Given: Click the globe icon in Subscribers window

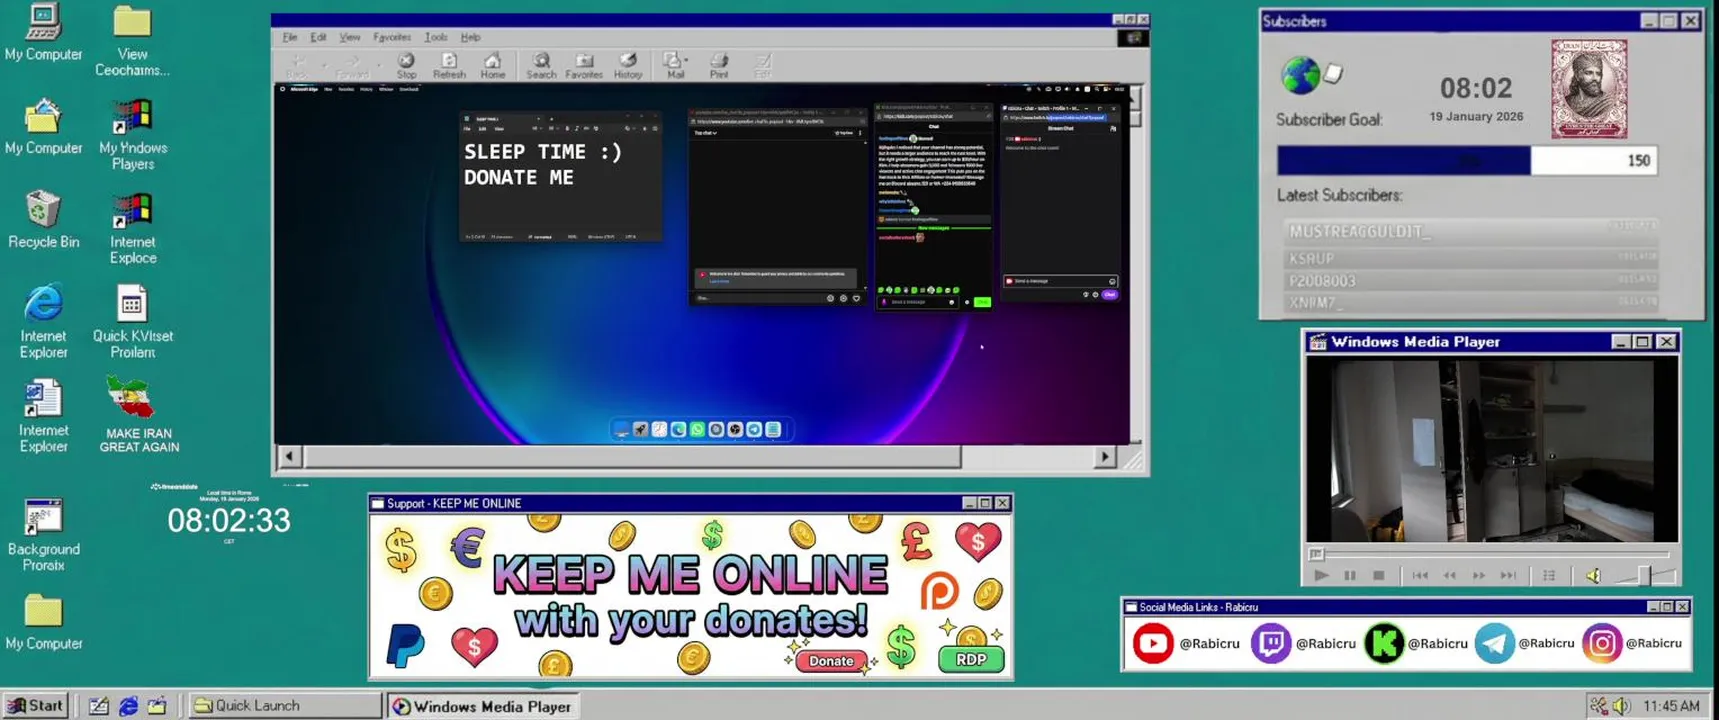Looking at the screenshot, I should pyautogui.click(x=1300, y=76).
